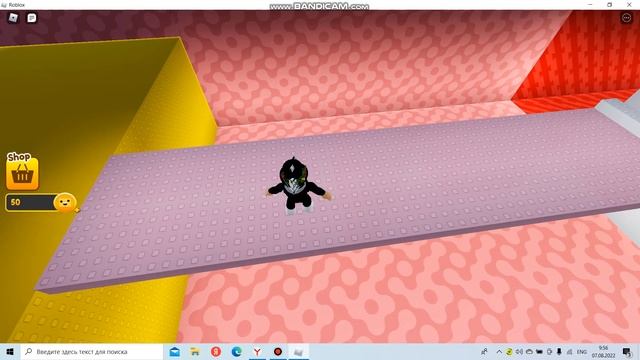Open the three-dots settings menu in top right
The width and height of the screenshot is (640, 360).
click(x=626, y=18)
